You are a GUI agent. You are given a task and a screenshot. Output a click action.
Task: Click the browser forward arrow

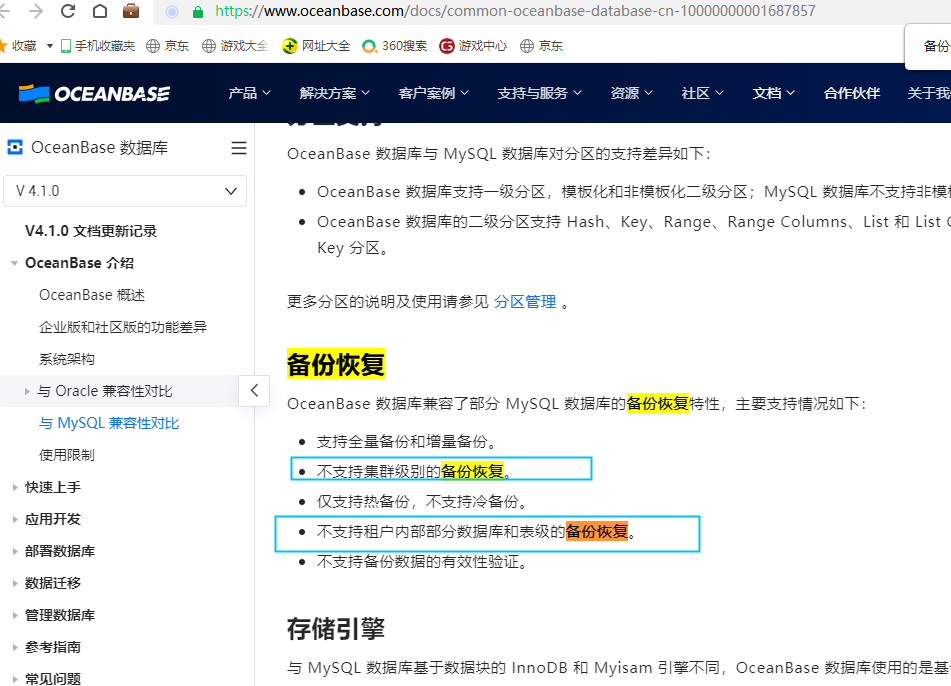[36, 11]
